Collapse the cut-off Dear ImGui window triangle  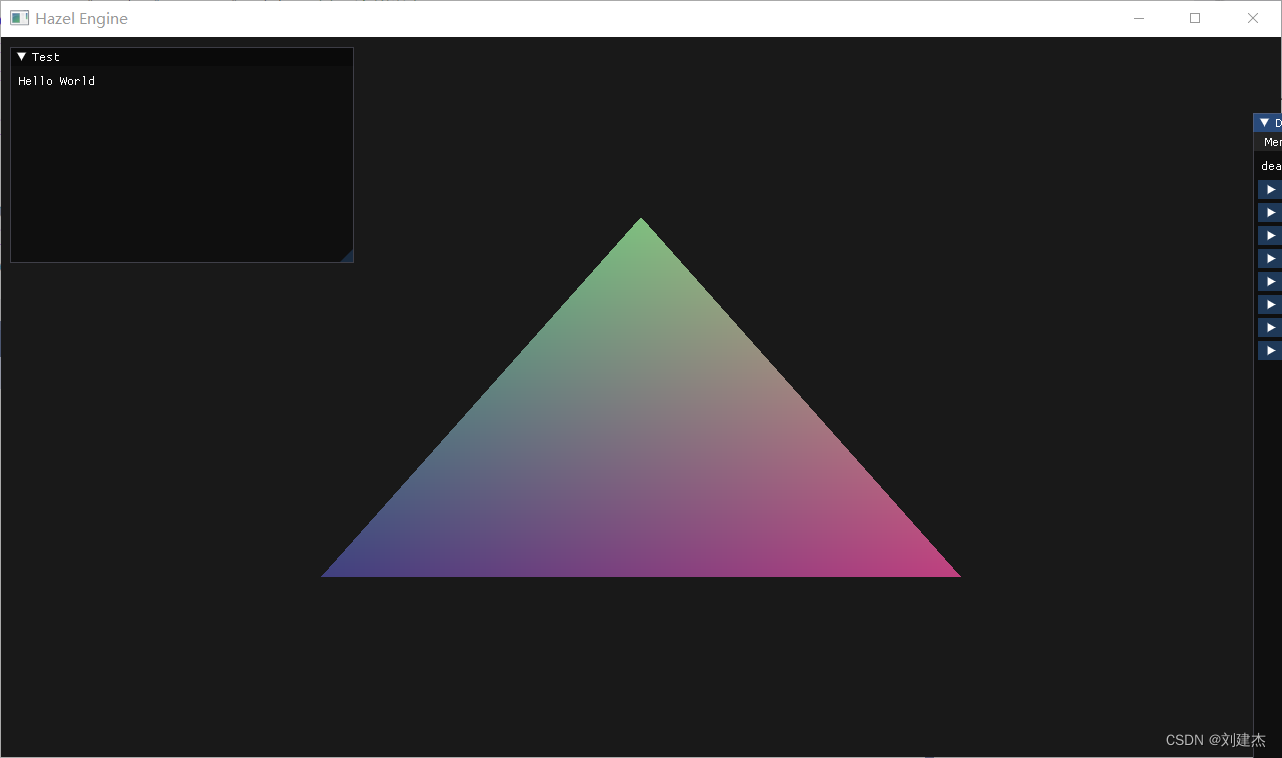click(1264, 123)
